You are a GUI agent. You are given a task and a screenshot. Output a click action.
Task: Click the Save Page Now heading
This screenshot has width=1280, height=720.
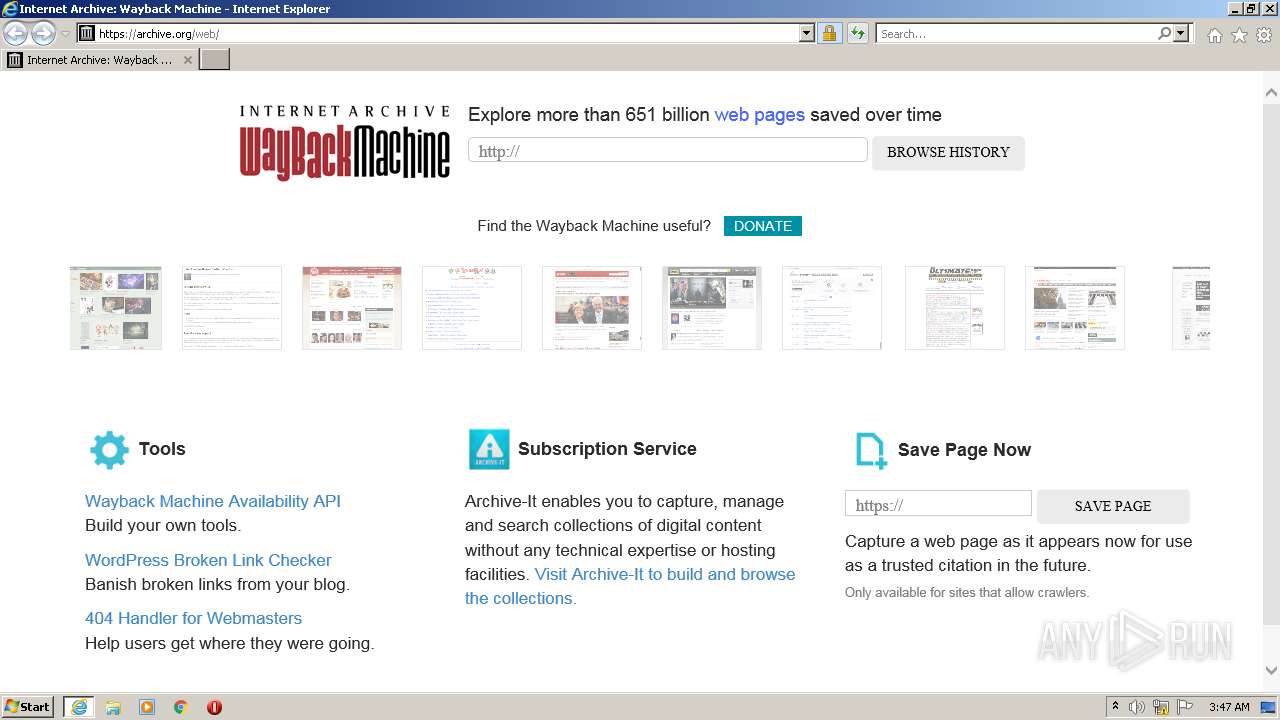(964, 450)
